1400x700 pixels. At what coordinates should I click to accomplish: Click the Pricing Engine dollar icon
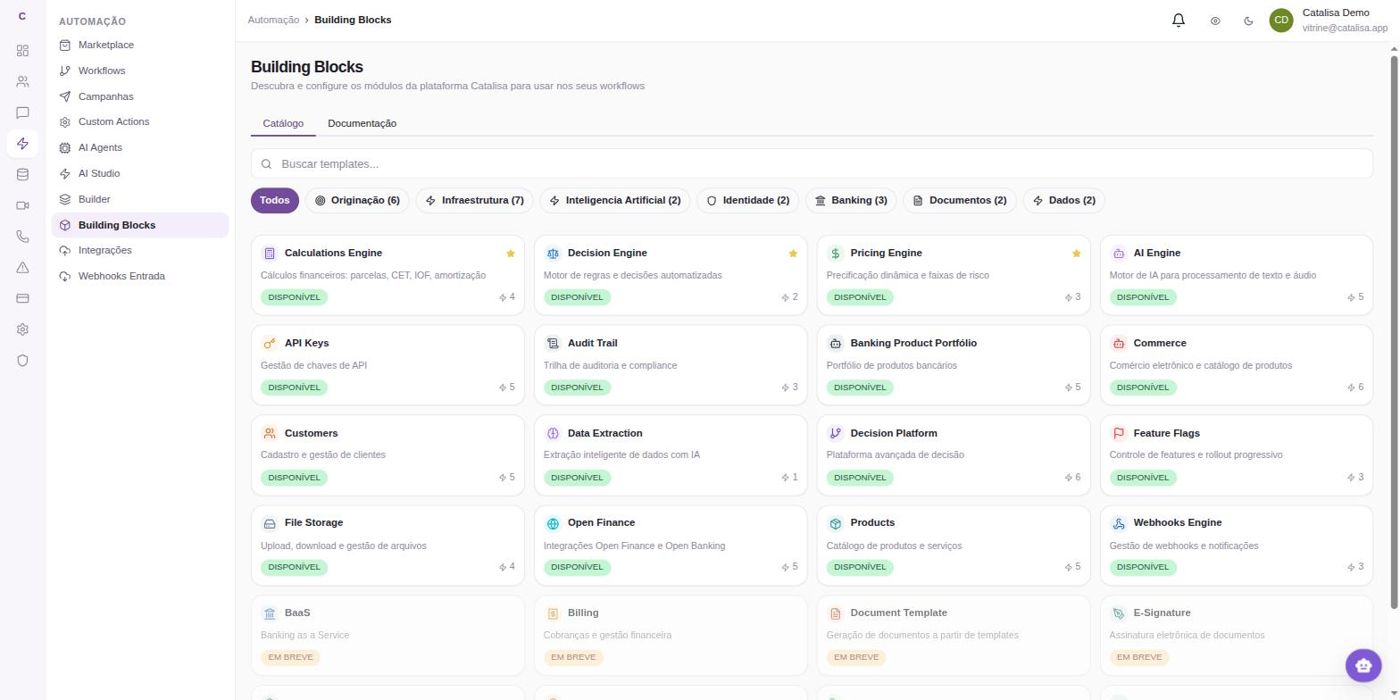[x=835, y=254]
